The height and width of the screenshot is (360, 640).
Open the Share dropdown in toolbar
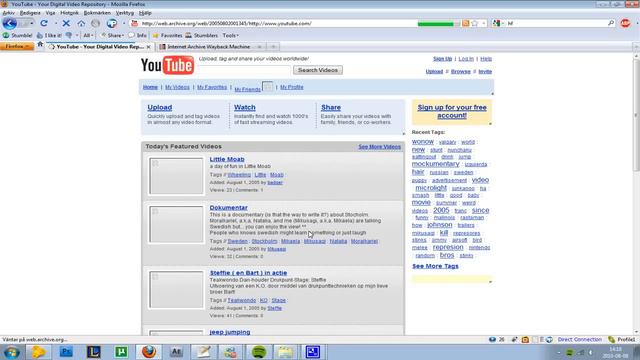112,36
